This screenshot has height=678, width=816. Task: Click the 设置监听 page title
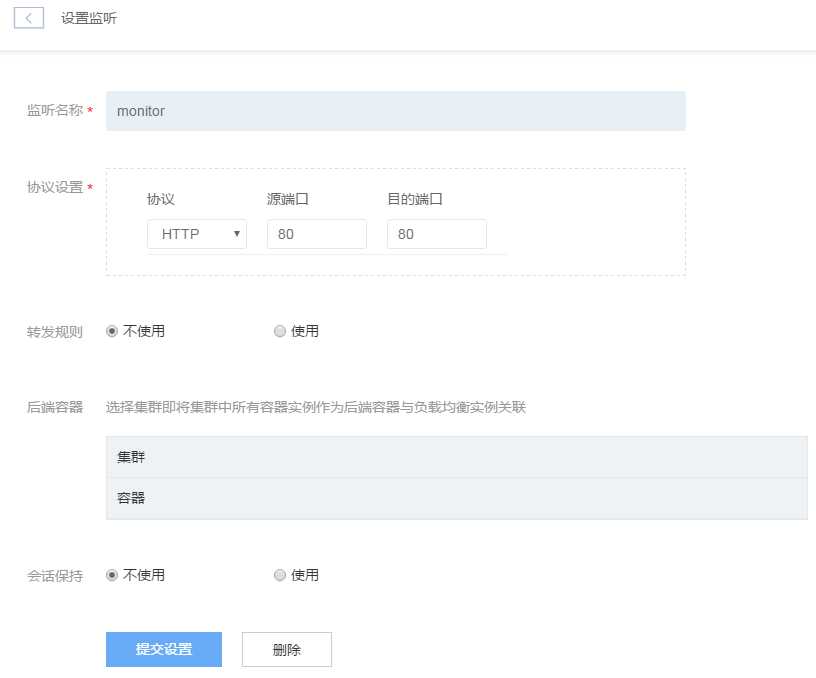[x=89, y=18]
